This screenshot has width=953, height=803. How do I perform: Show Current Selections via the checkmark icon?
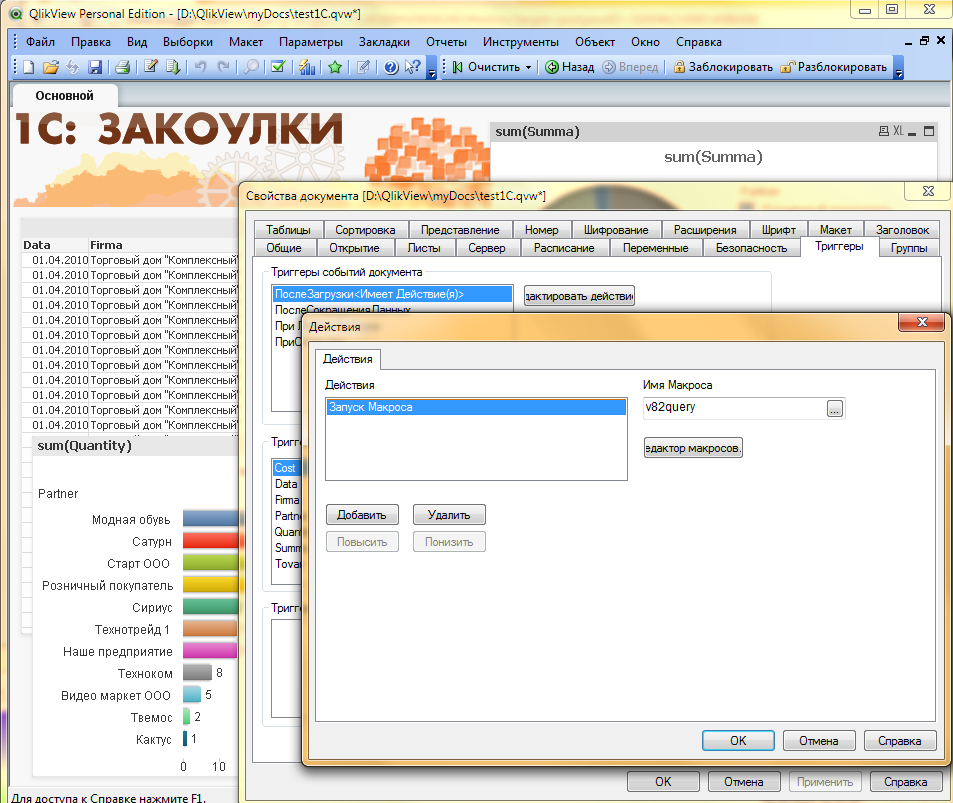click(278, 67)
